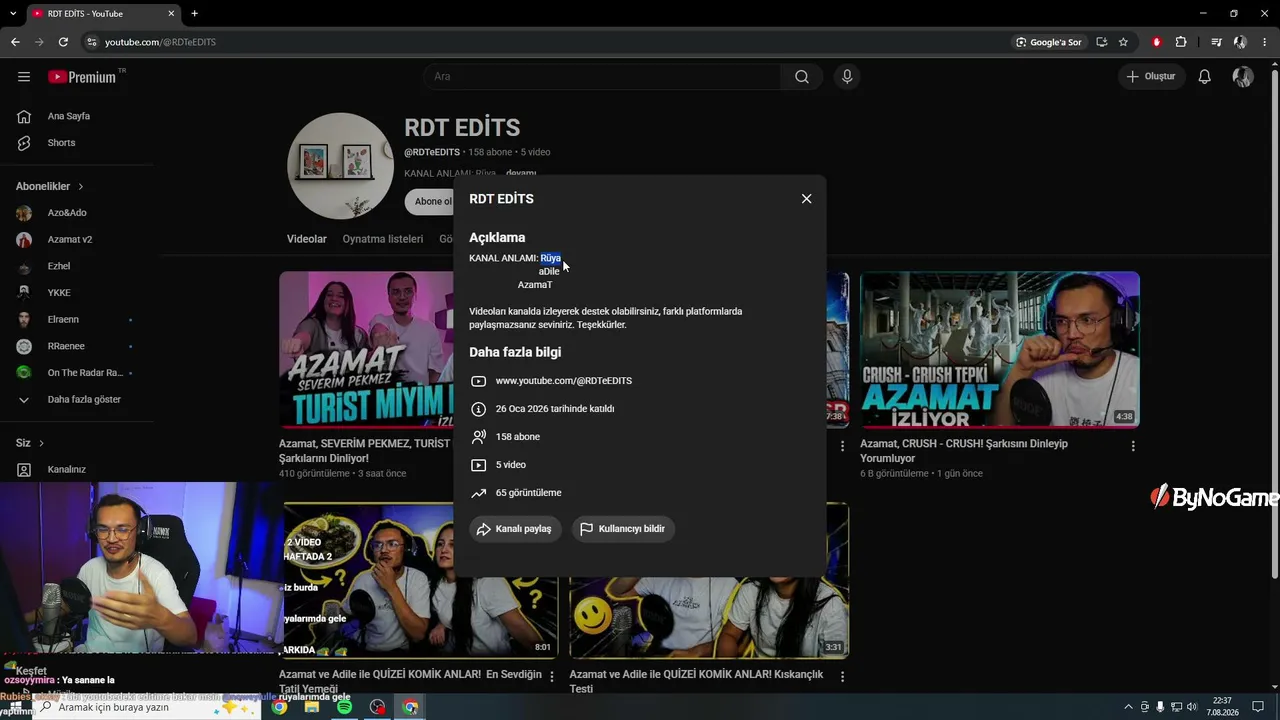Image resolution: width=1280 pixels, height=720 pixels.
Task: Go back with the browser back arrow
Action: point(15,42)
